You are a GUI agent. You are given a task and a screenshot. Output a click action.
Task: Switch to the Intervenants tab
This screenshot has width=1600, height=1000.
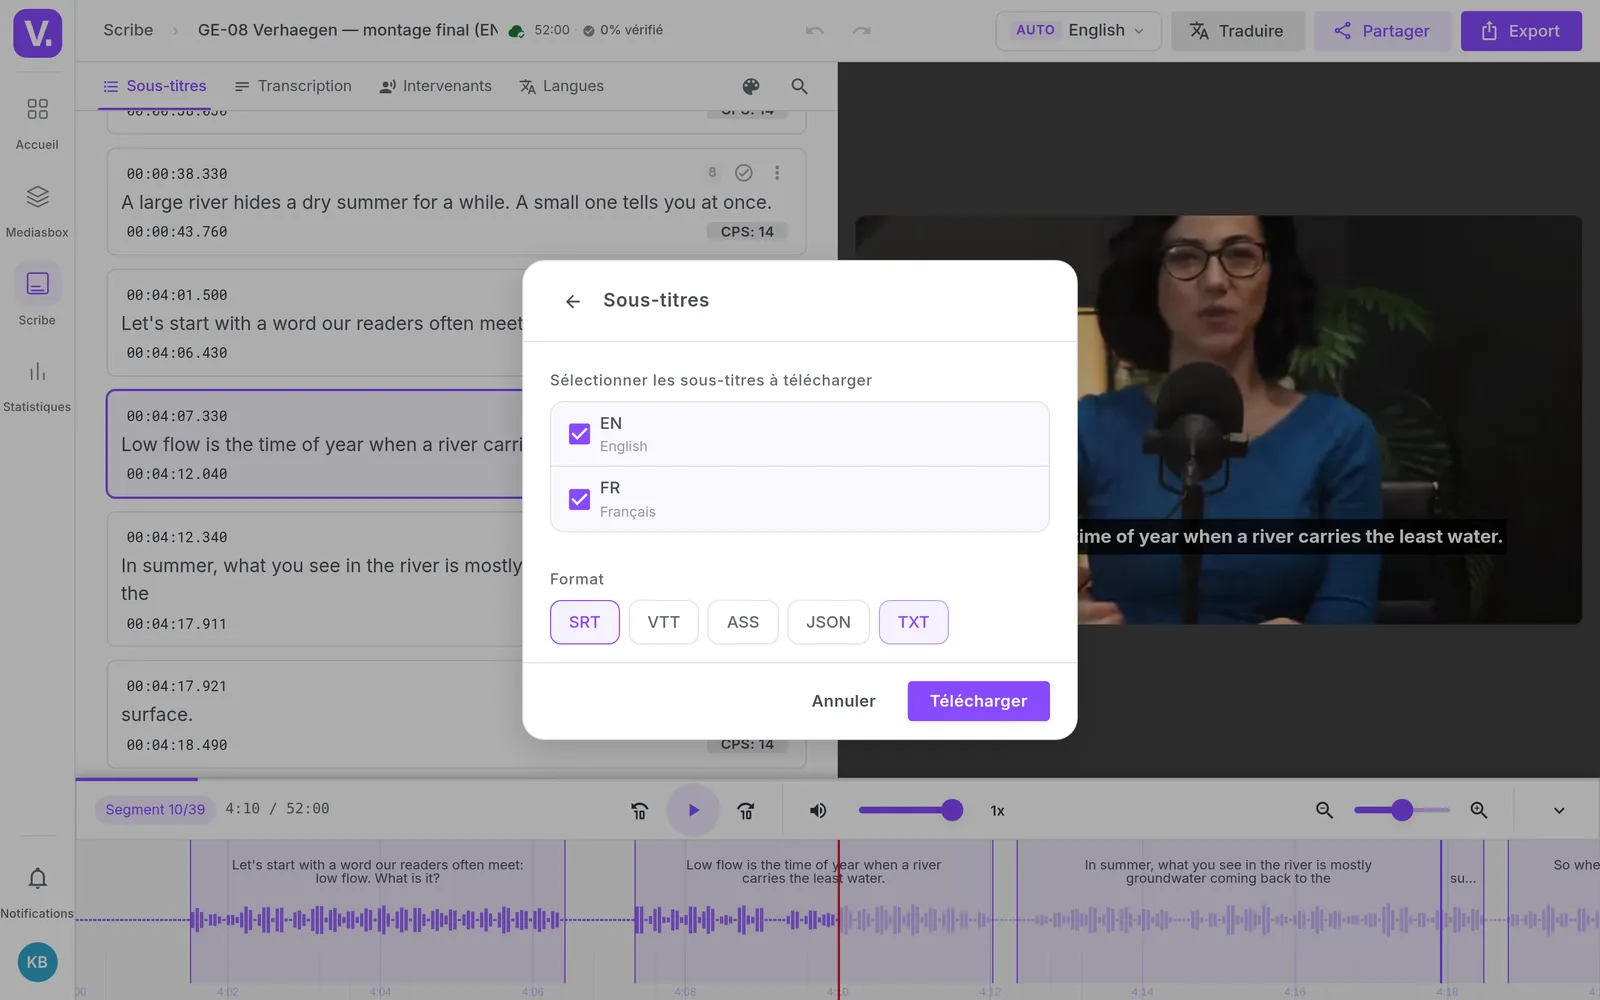435,86
